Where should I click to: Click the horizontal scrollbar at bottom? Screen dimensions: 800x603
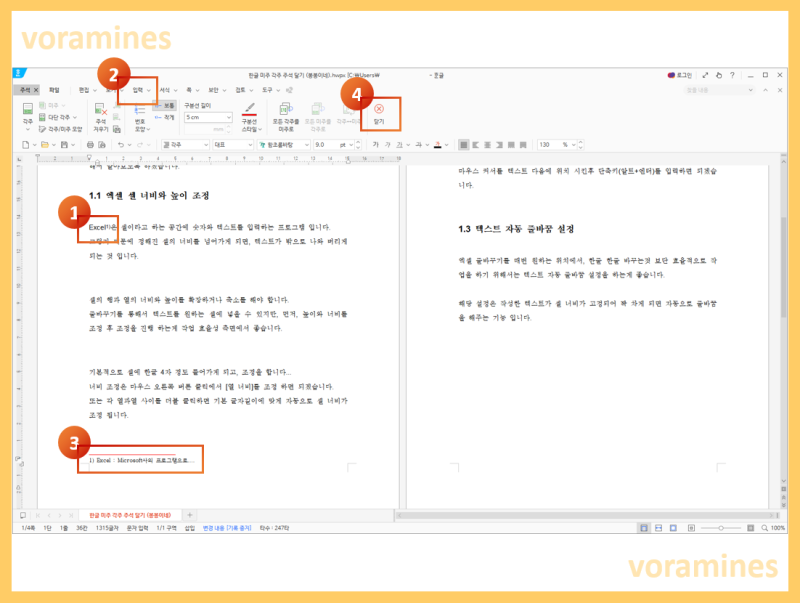[587, 515]
